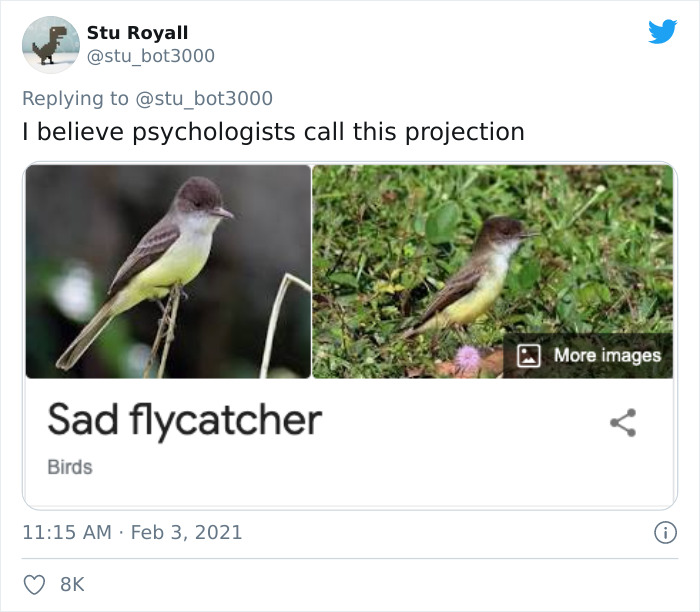Click the share icon on Sad flycatcher card
Viewport: 700px width, 612px height.
click(623, 423)
